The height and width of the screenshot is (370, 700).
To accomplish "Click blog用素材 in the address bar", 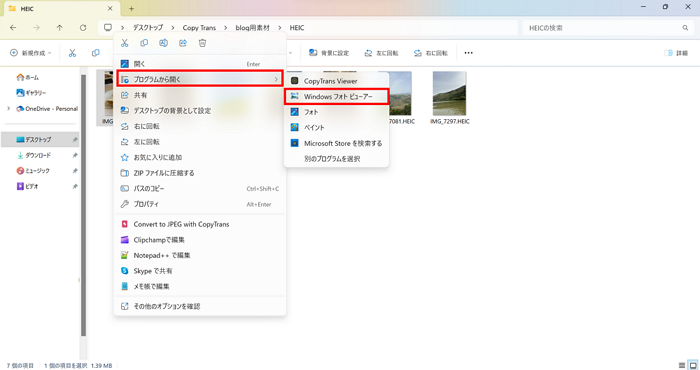I will 252,28.
